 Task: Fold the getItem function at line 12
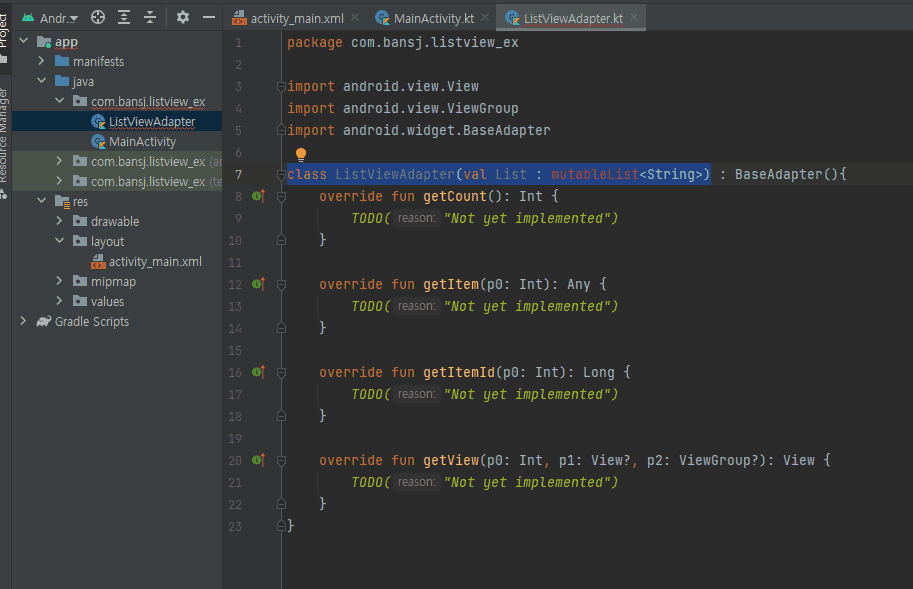[x=282, y=285]
